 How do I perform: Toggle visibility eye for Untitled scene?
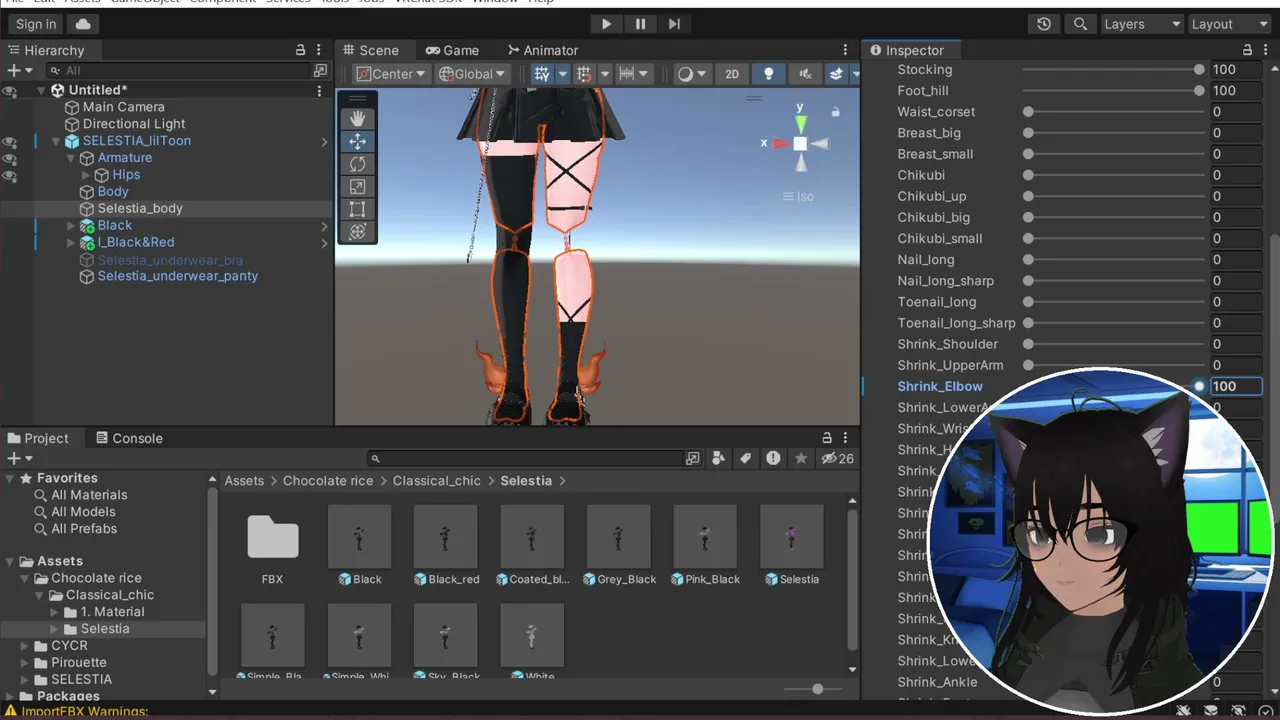10,91
